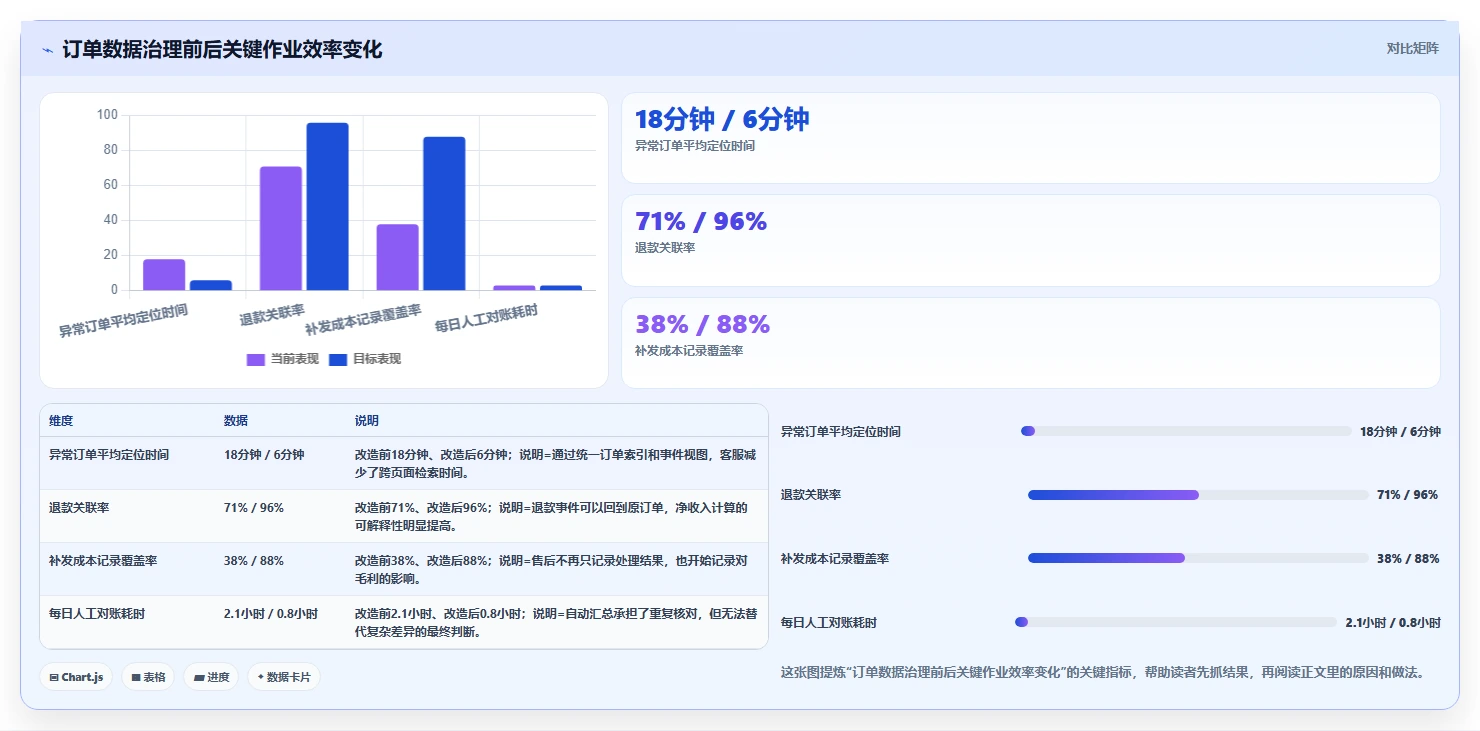
Task: Select the 数据卡片 tag chip
Action: tap(284, 677)
